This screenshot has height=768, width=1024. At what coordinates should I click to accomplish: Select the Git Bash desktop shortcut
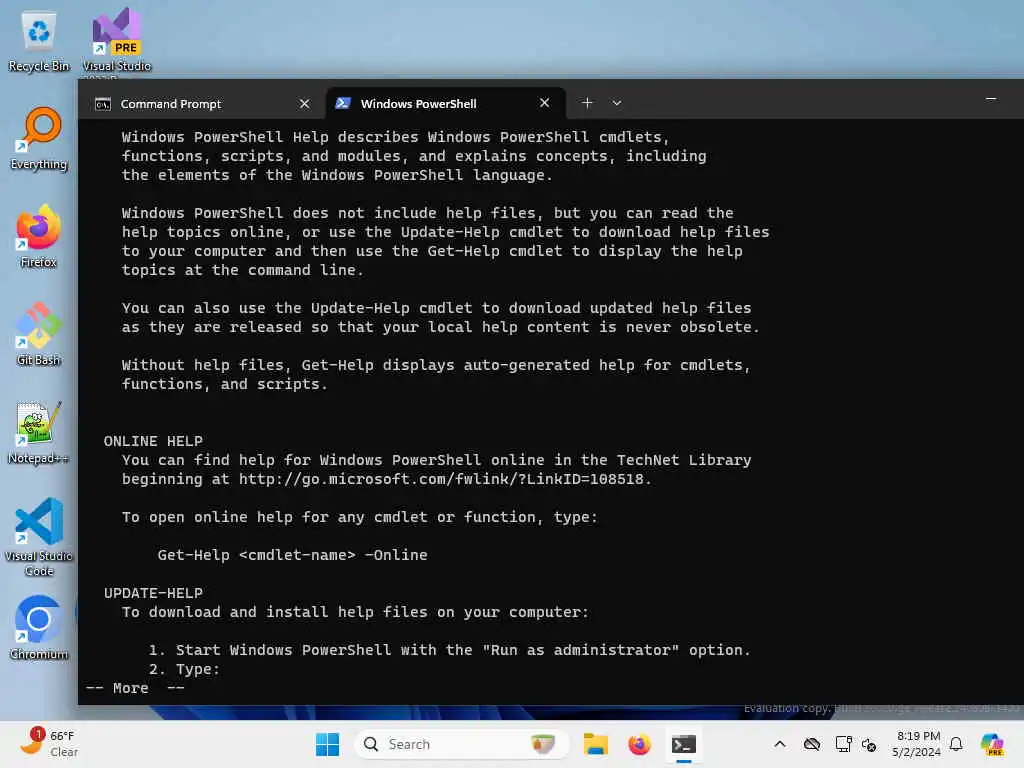39,334
